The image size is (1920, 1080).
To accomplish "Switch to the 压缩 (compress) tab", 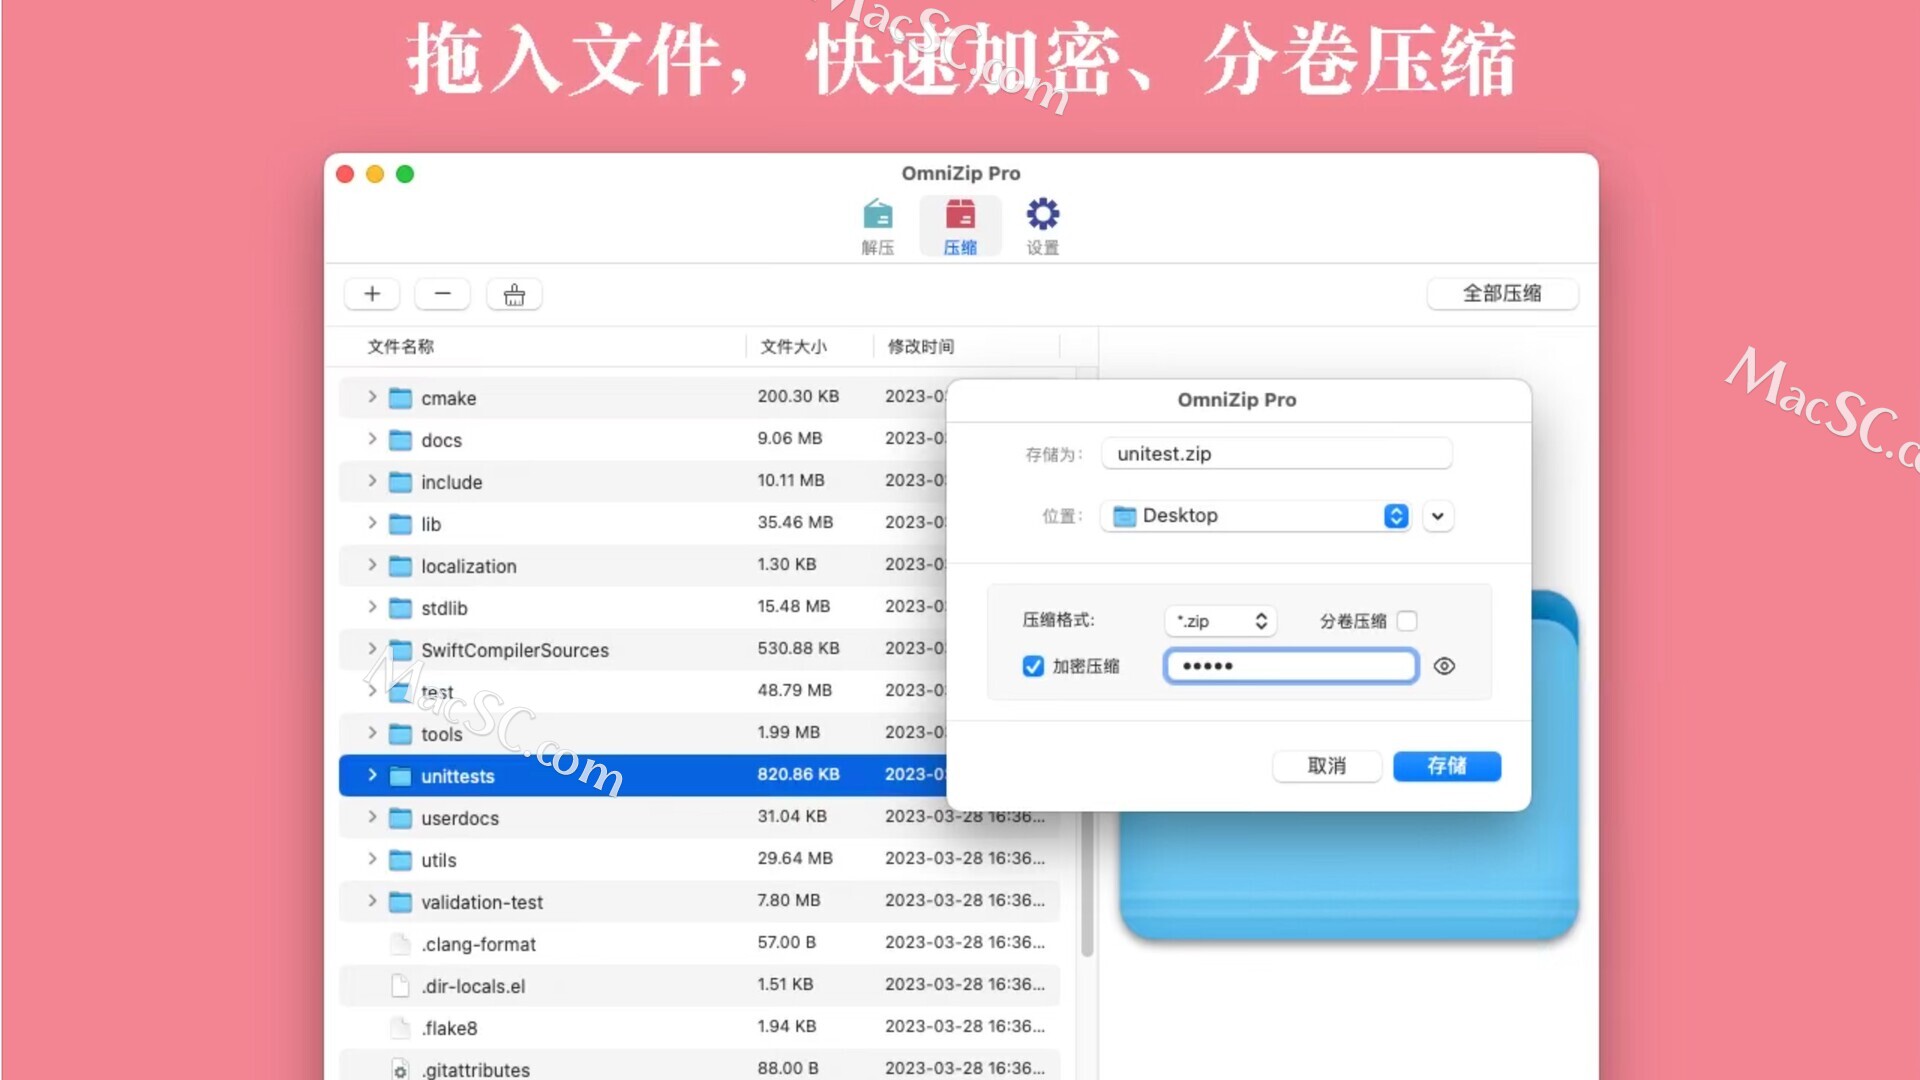I will 960,227.
